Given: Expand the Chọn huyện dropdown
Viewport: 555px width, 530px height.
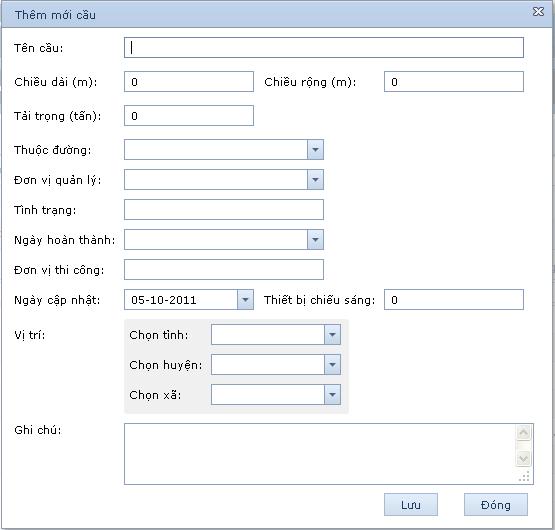Looking at the screenshot, I should click(332, 365).
